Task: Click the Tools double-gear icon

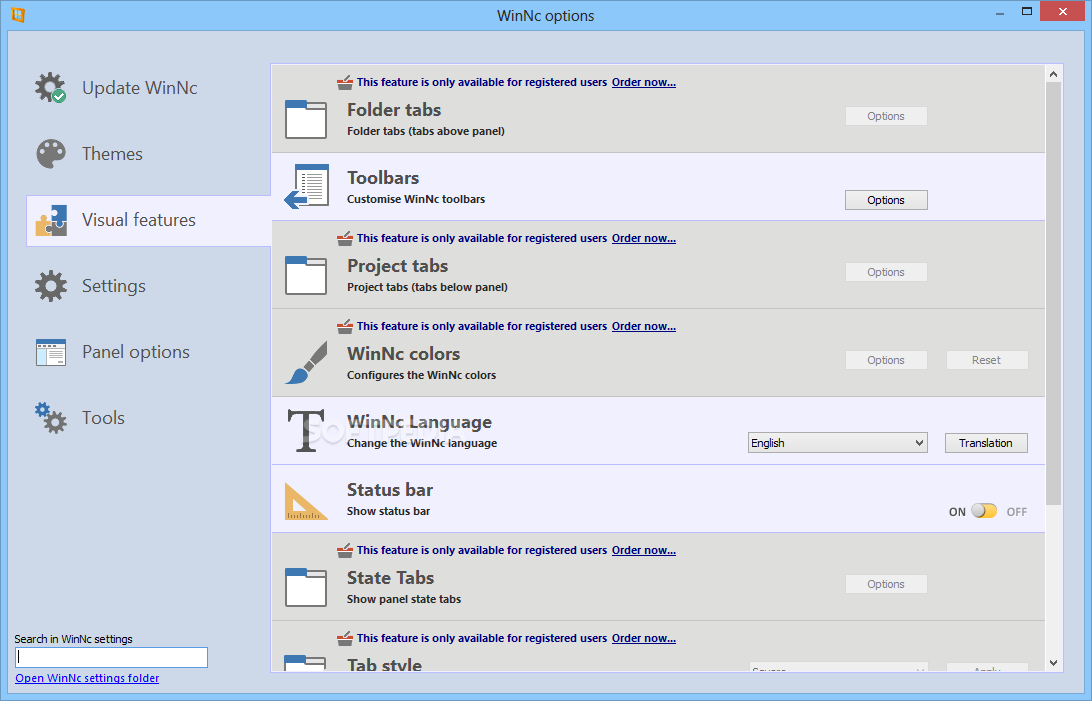Action: pyautogui.click(x=51, y=418)
